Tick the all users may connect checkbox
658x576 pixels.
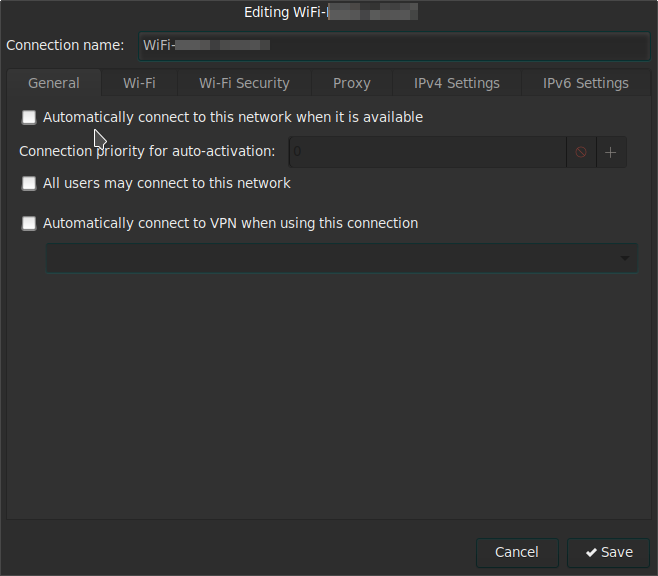(x=29, y=184)
